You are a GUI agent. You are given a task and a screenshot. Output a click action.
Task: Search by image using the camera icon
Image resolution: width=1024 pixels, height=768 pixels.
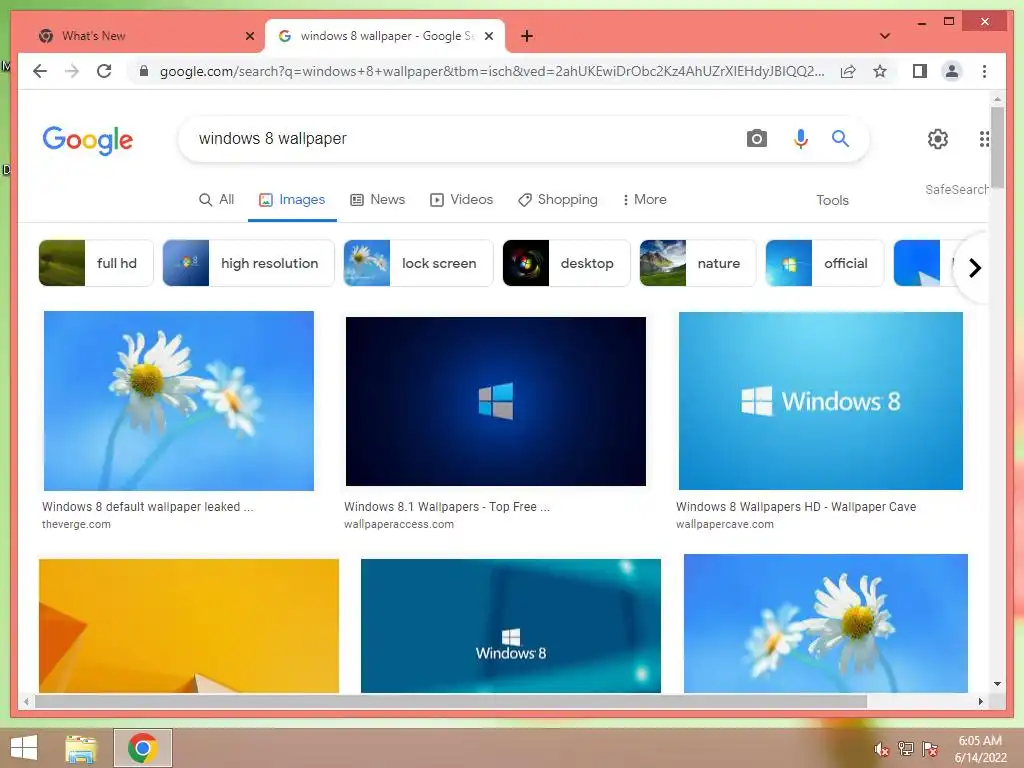point(756,138)
